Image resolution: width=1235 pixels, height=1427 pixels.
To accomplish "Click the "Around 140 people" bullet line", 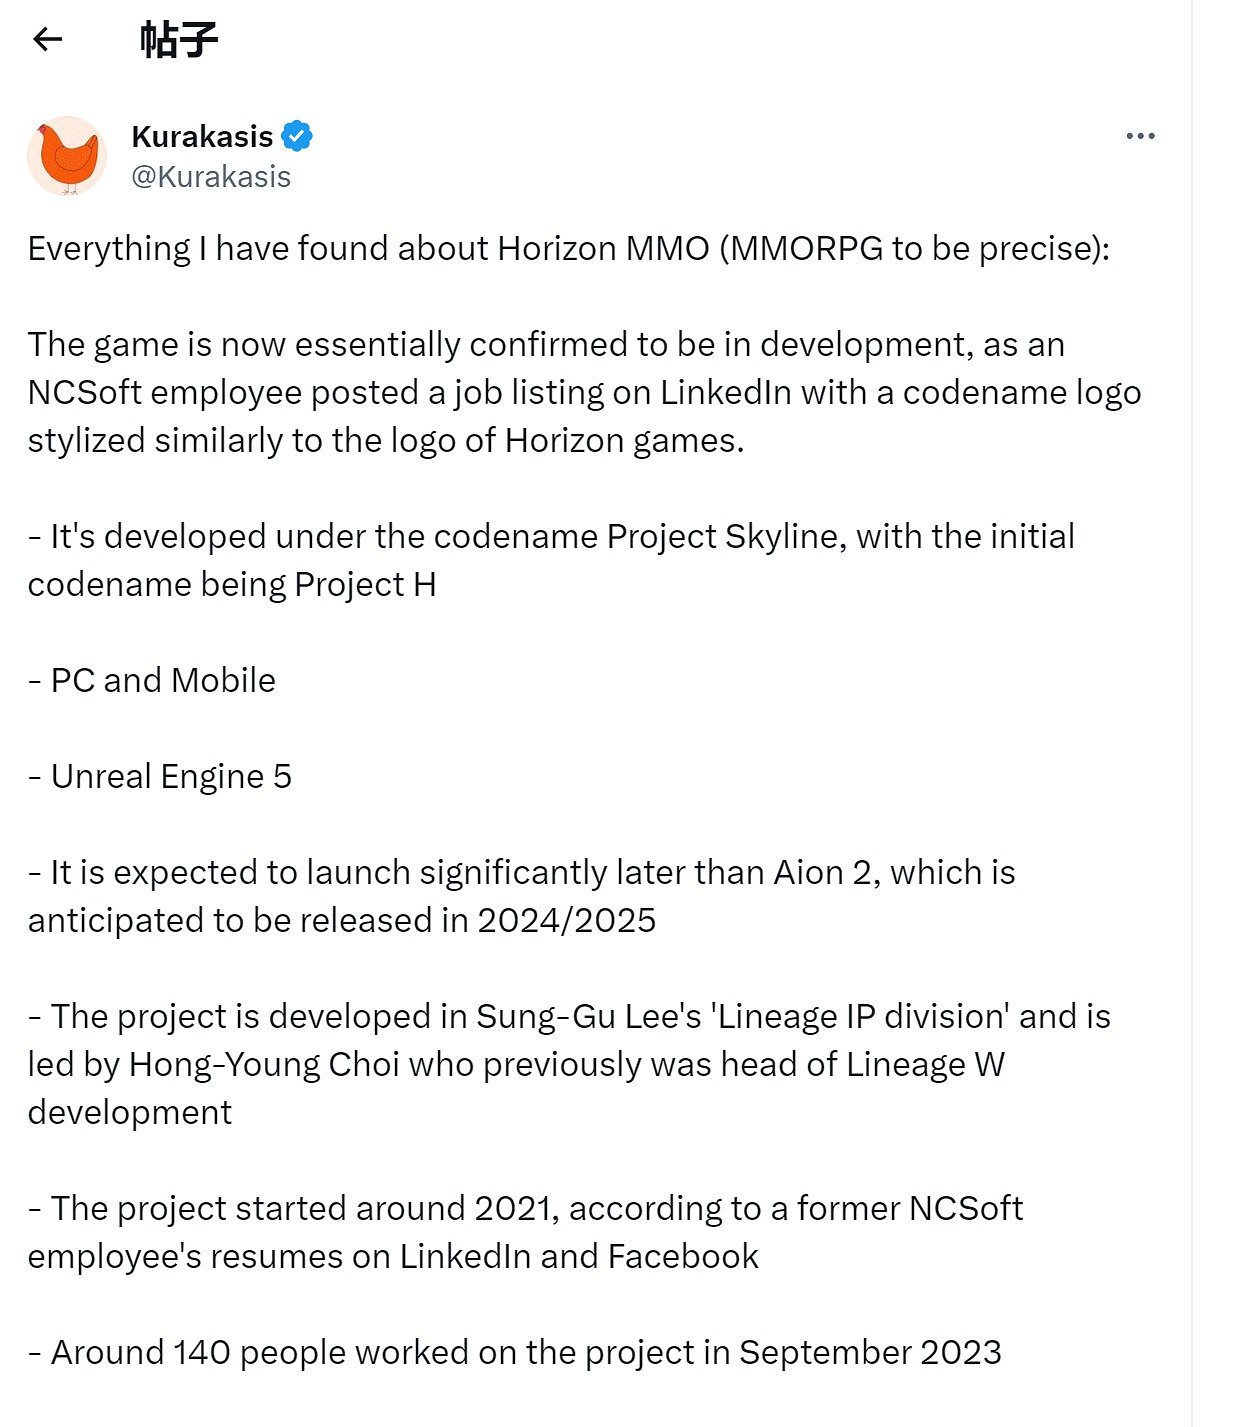I will [x=514, y=1353].
